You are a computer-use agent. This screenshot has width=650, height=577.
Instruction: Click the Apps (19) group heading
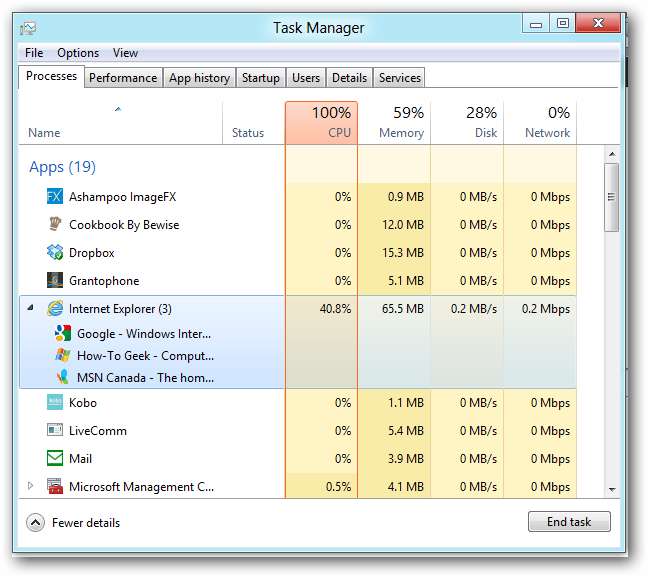point(62,167)
